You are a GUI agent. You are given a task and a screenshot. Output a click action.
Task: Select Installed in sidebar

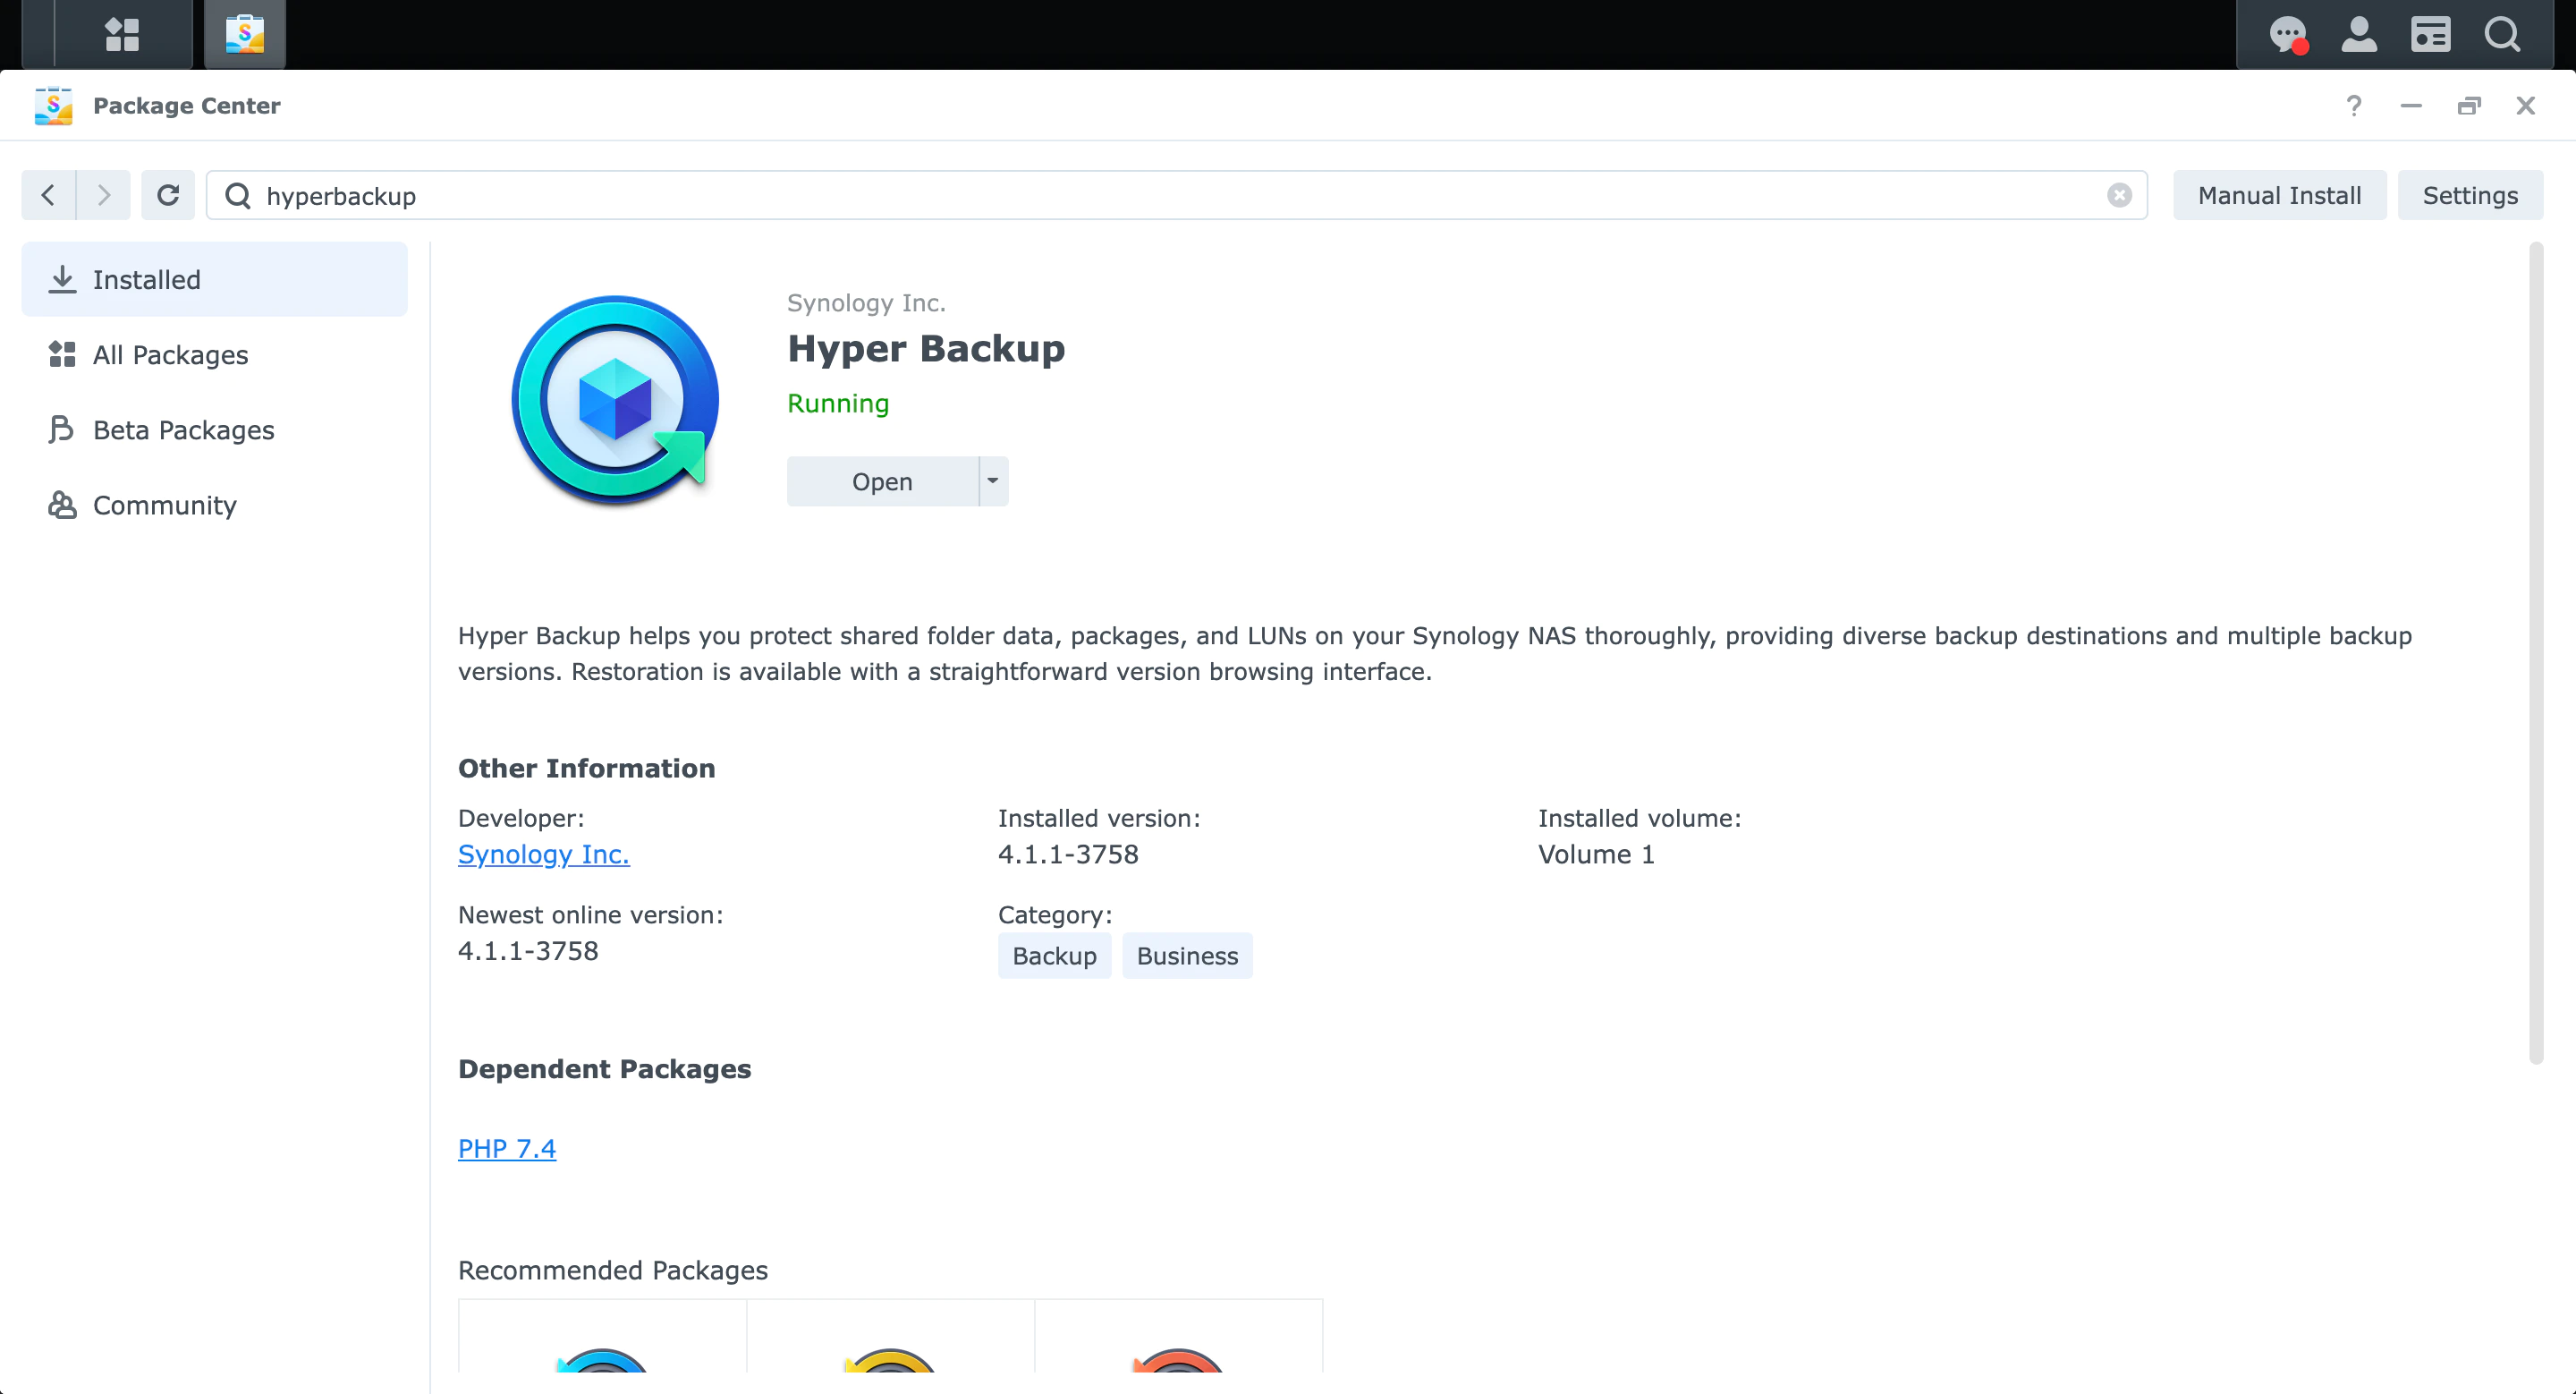point(214,279)
